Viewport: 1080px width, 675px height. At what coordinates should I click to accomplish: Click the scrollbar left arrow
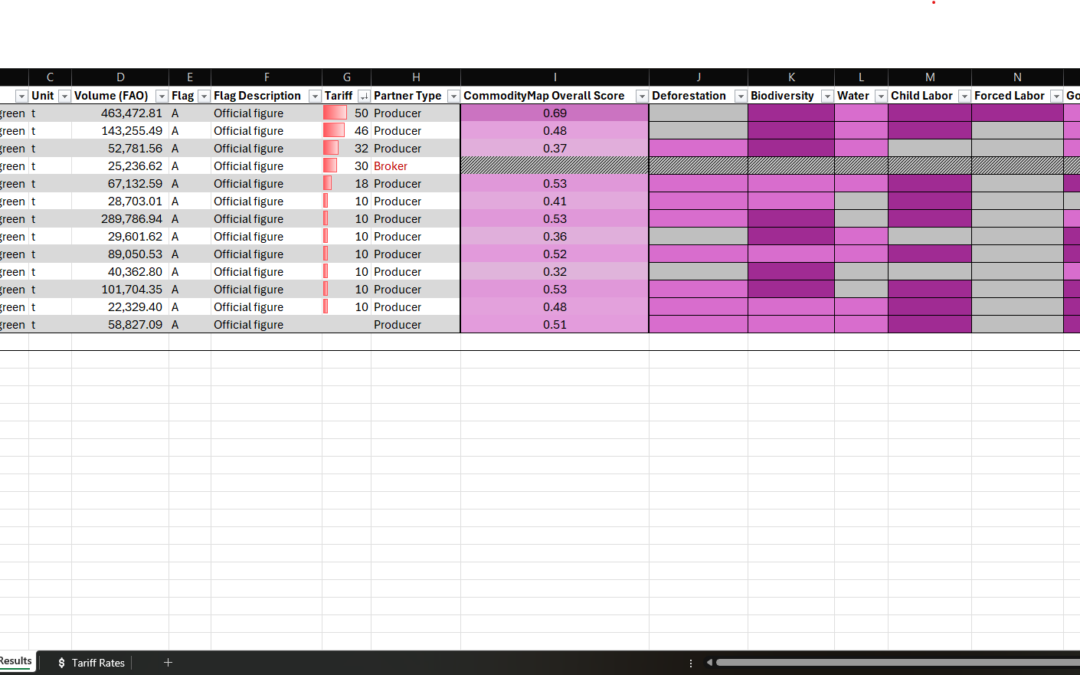coord(709,662)
